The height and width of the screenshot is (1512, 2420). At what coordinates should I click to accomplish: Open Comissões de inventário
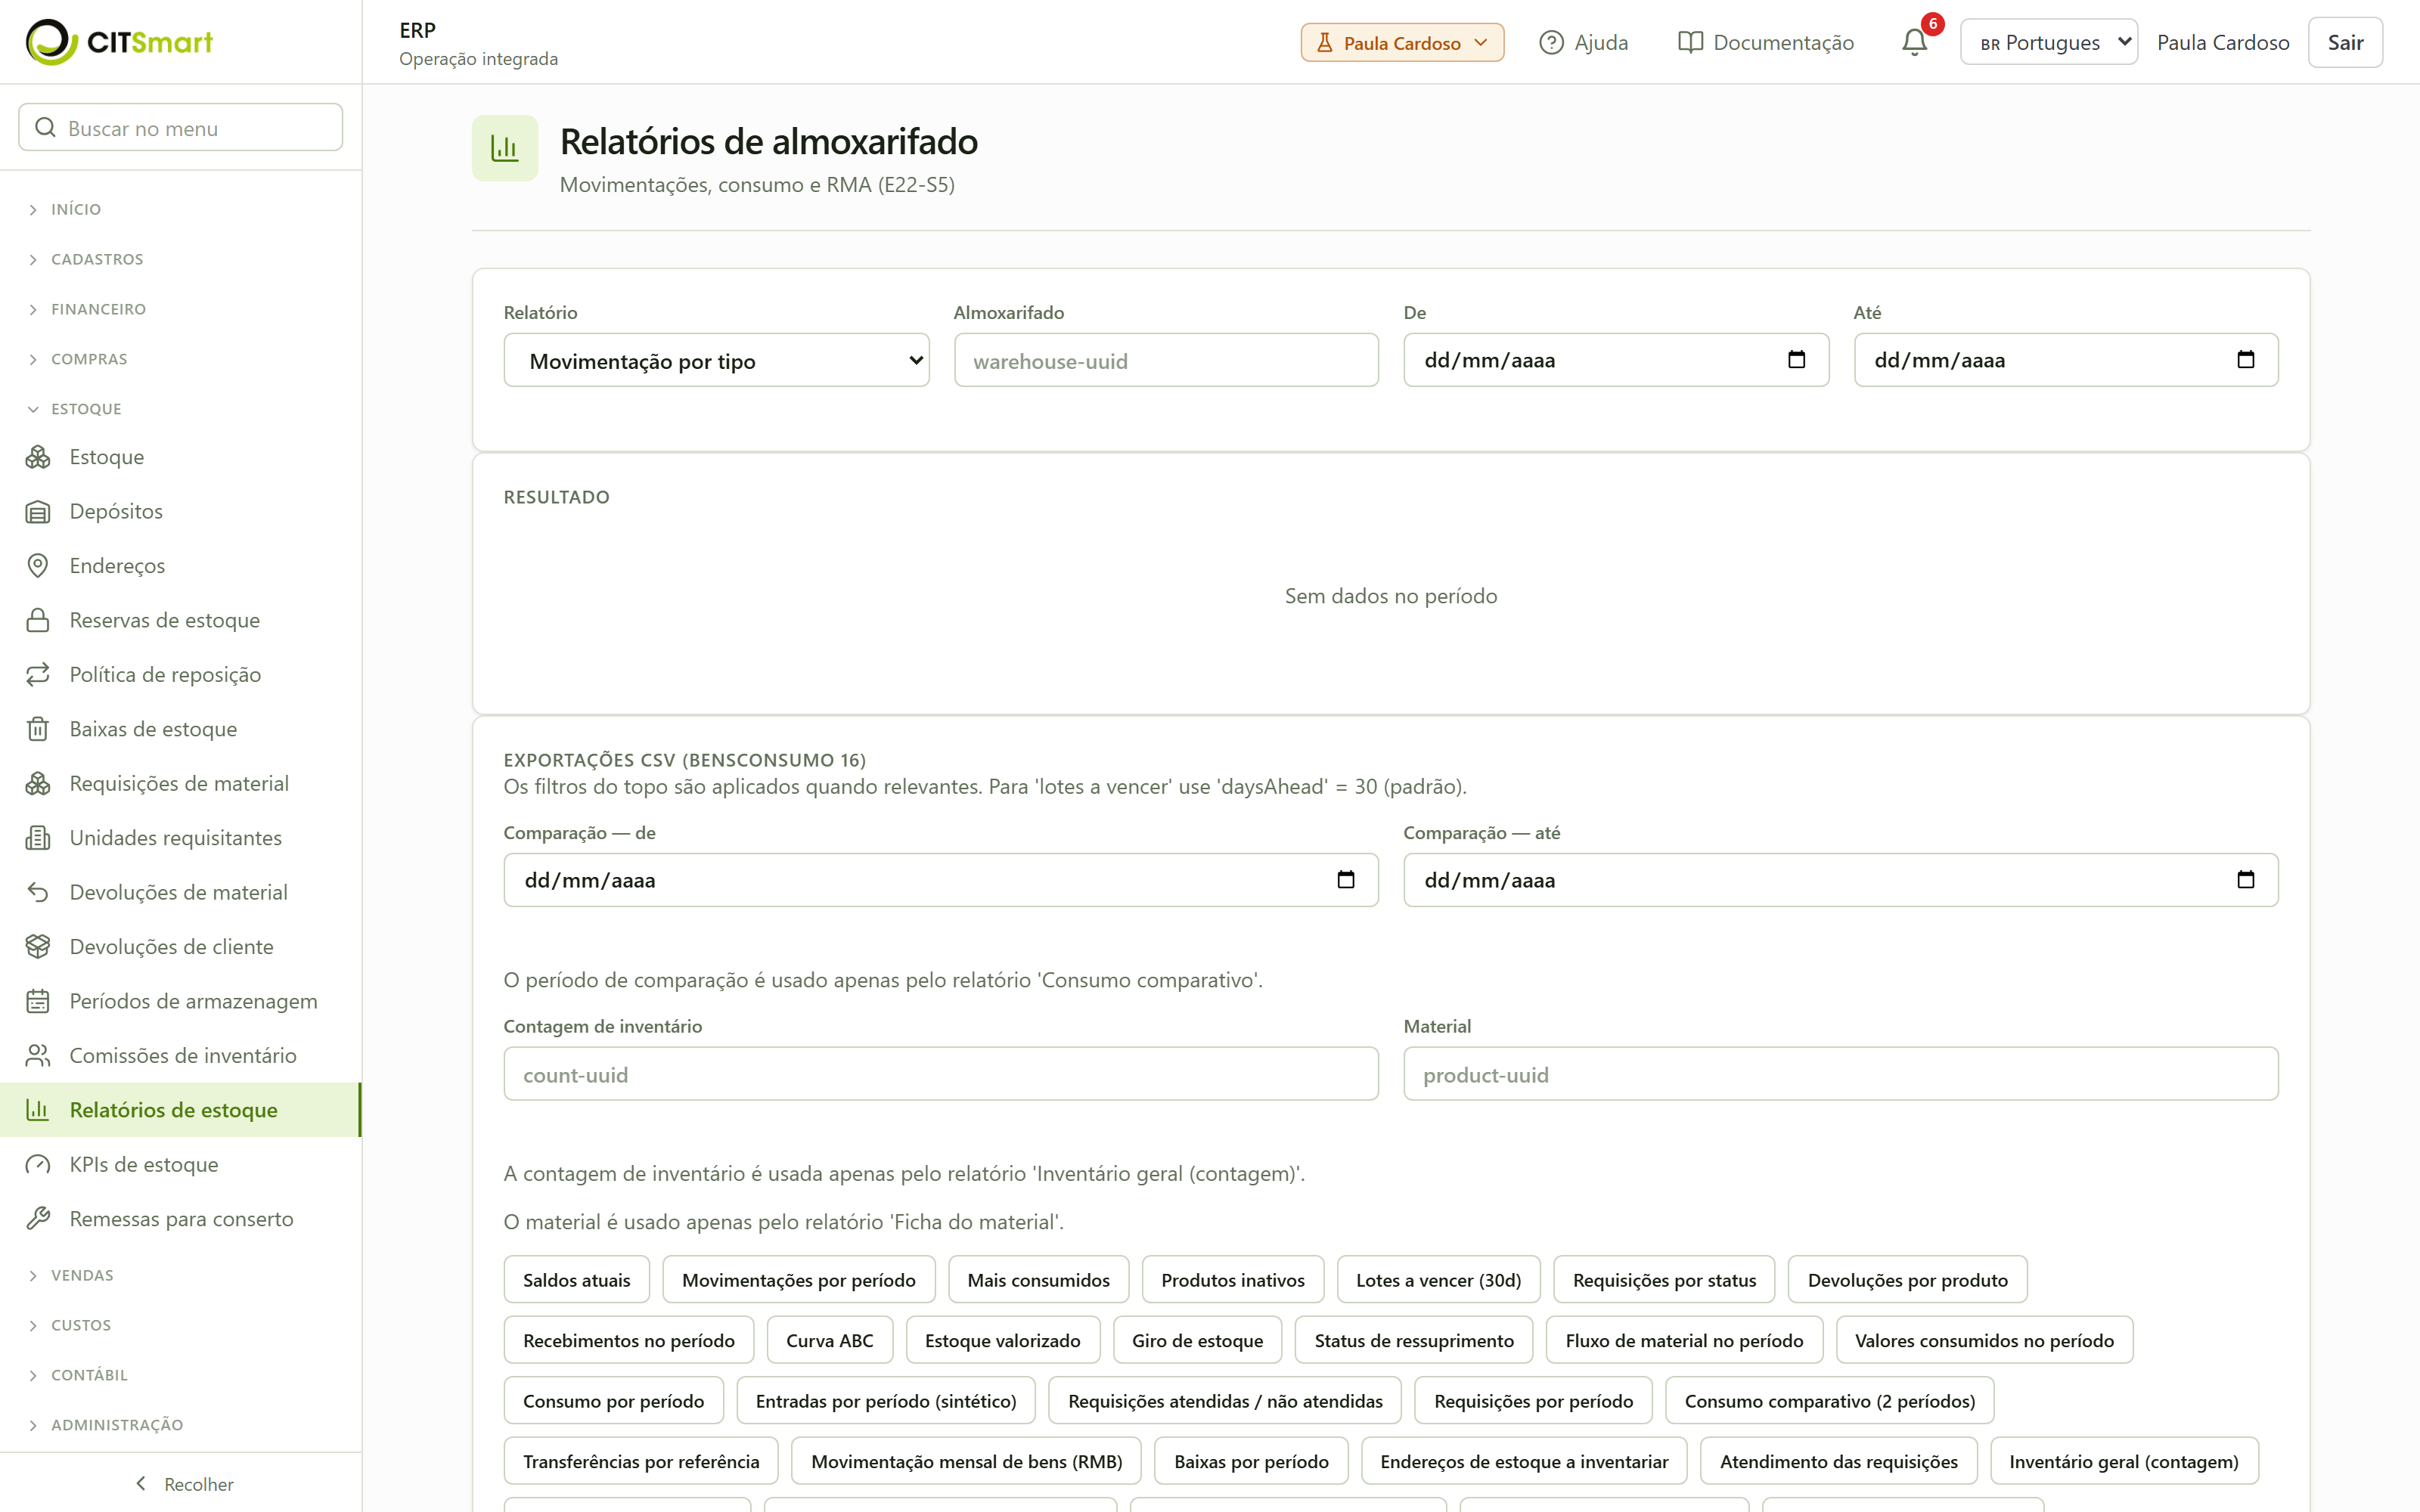pyautogui.click(x=181, y=1056)
